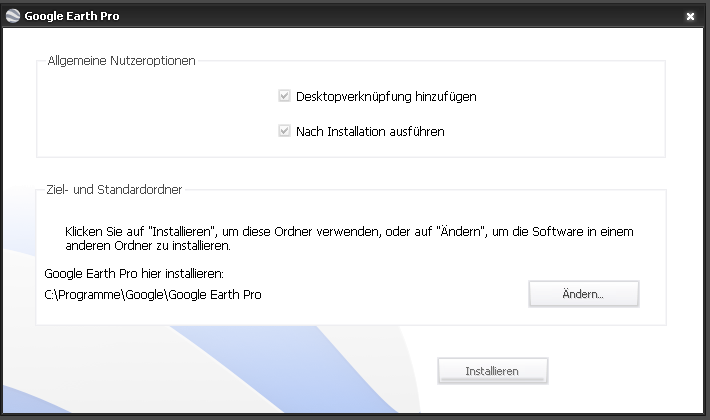Start setup with the Installieren button
Screen dimensions: 710x420
(492, 371)
